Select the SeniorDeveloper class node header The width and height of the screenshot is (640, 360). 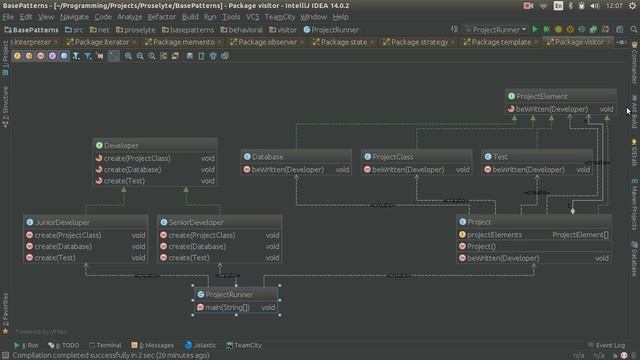[220, 222]
